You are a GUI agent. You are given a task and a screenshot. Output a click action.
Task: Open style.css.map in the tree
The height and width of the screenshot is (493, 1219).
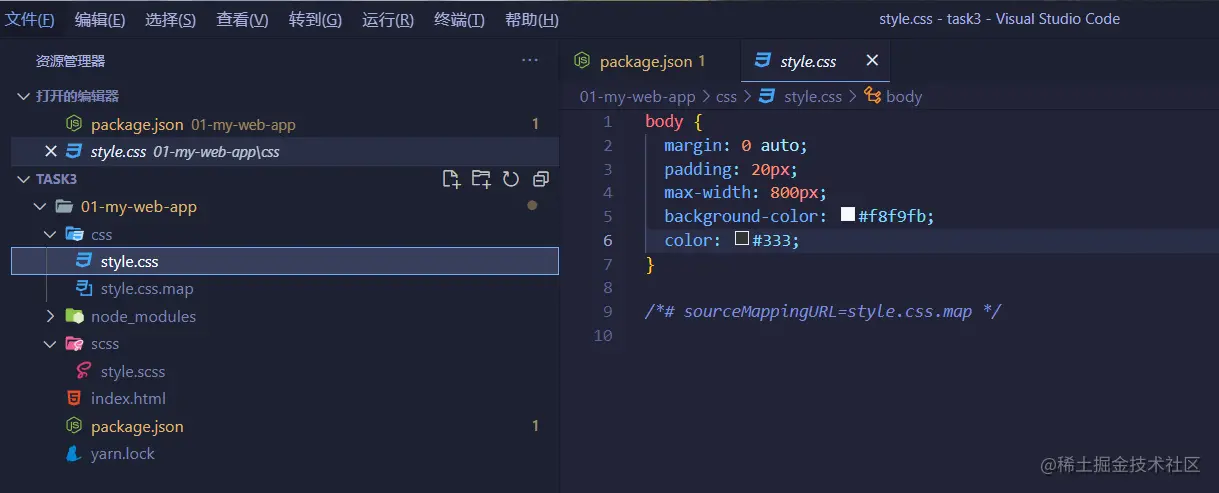pyautogui.click(x=147, y=289)
